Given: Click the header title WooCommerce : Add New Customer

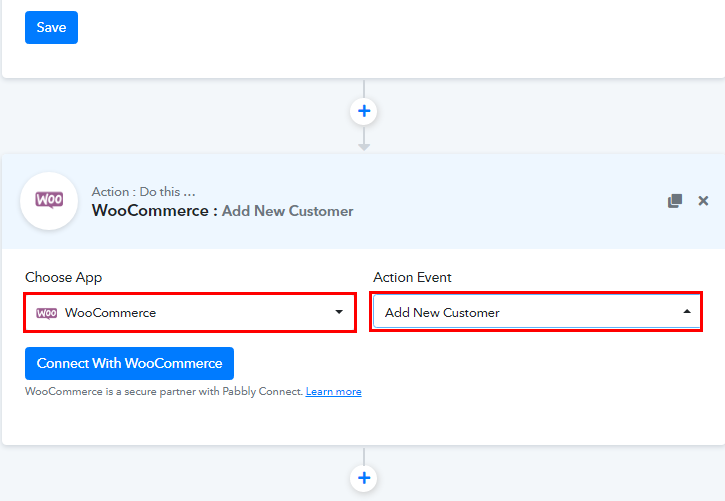Looking at the screenshot, I should 222,211.
